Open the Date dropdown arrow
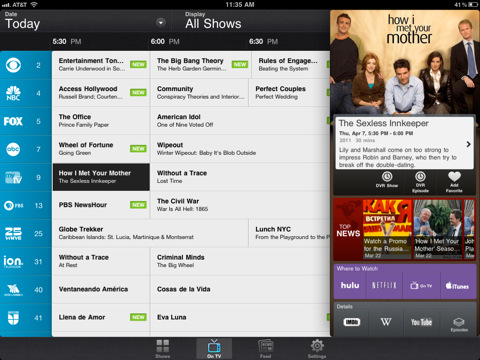The height and width of the screenshot is (360, 480). coord(161,23)
